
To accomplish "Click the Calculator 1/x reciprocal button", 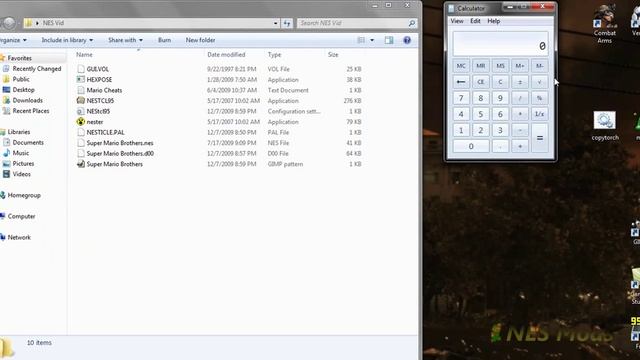I will (x=540, y=114).
